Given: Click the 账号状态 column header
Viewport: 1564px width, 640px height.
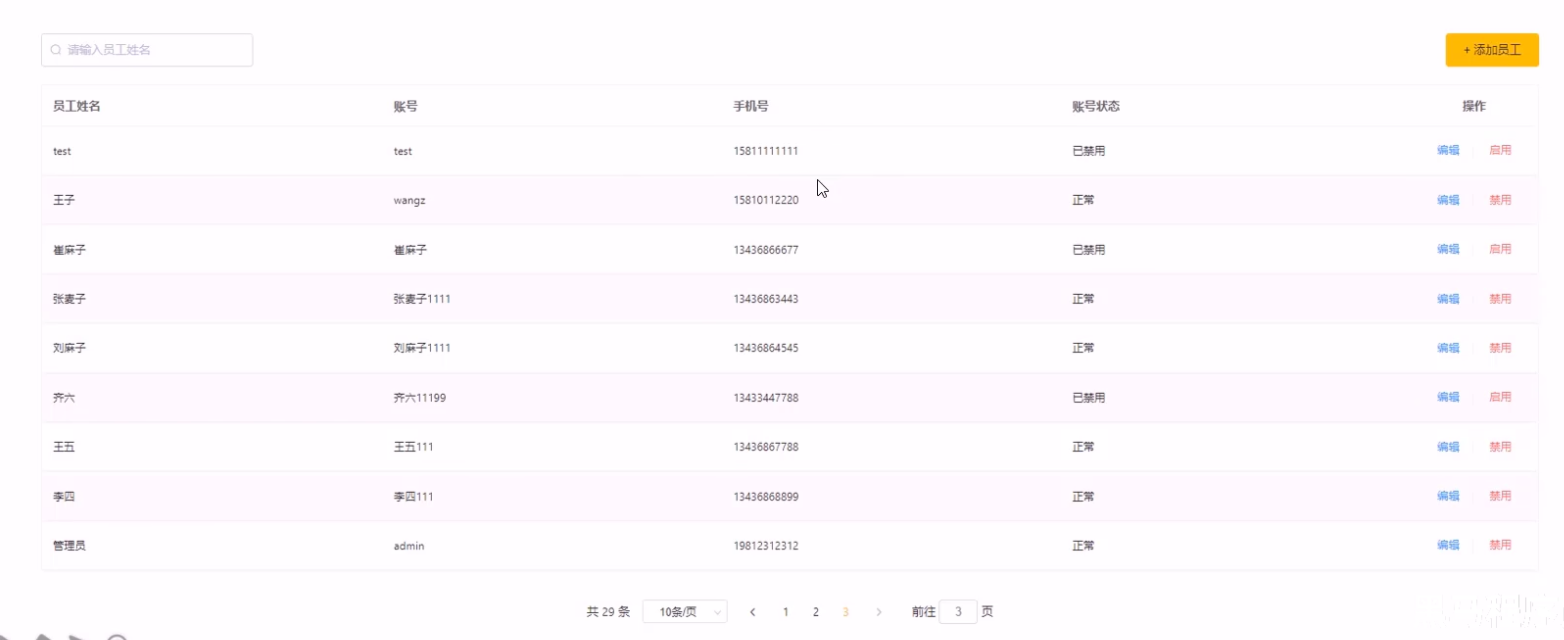Looking at the screenshot, I should tap(1095, 106).
